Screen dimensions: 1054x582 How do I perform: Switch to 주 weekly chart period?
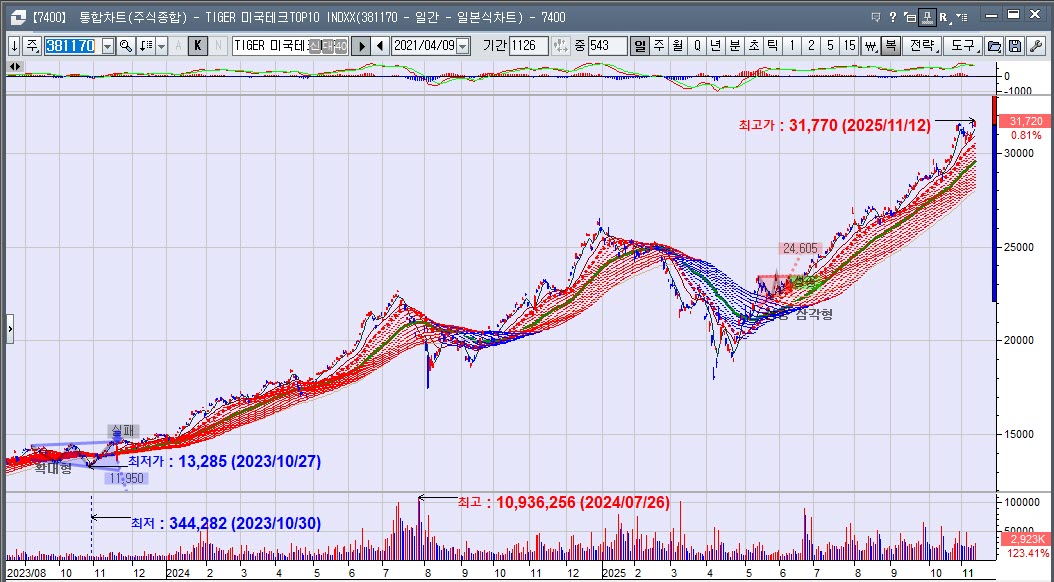point(659,46)
